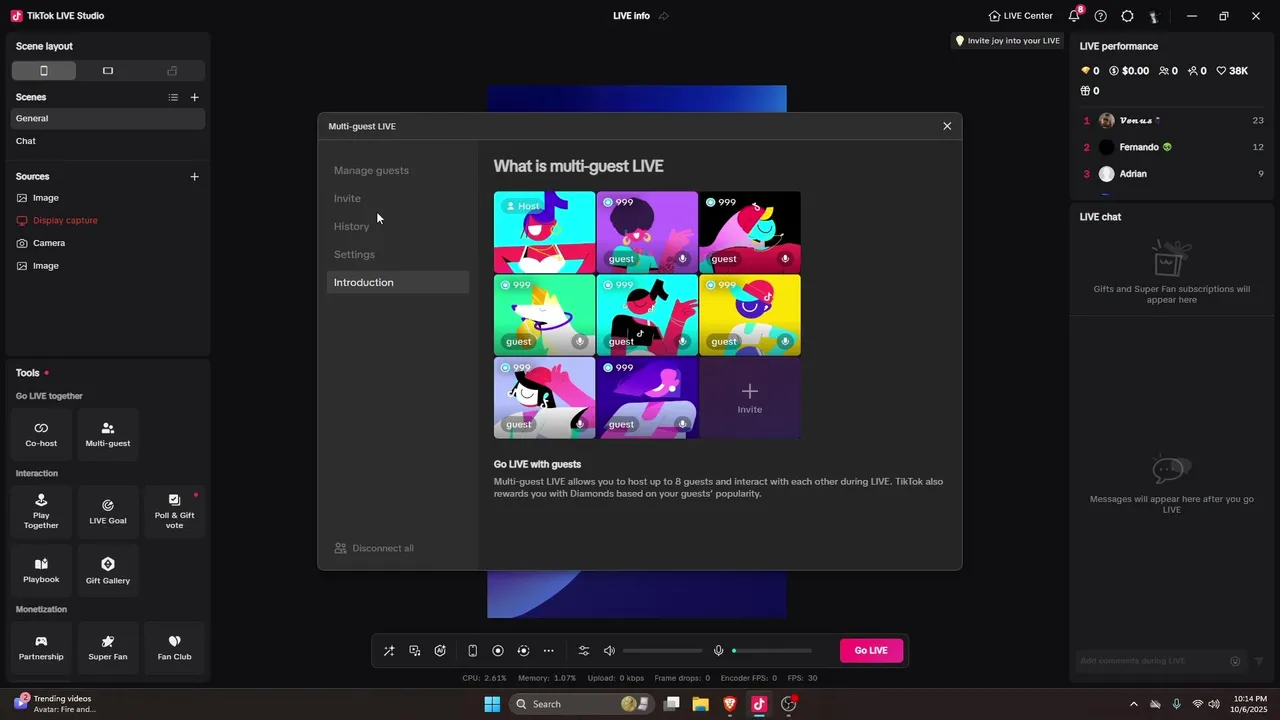Switch to Invite tab in dialog
This screenshot has height=720, width=1280.
tap(398, 198)
